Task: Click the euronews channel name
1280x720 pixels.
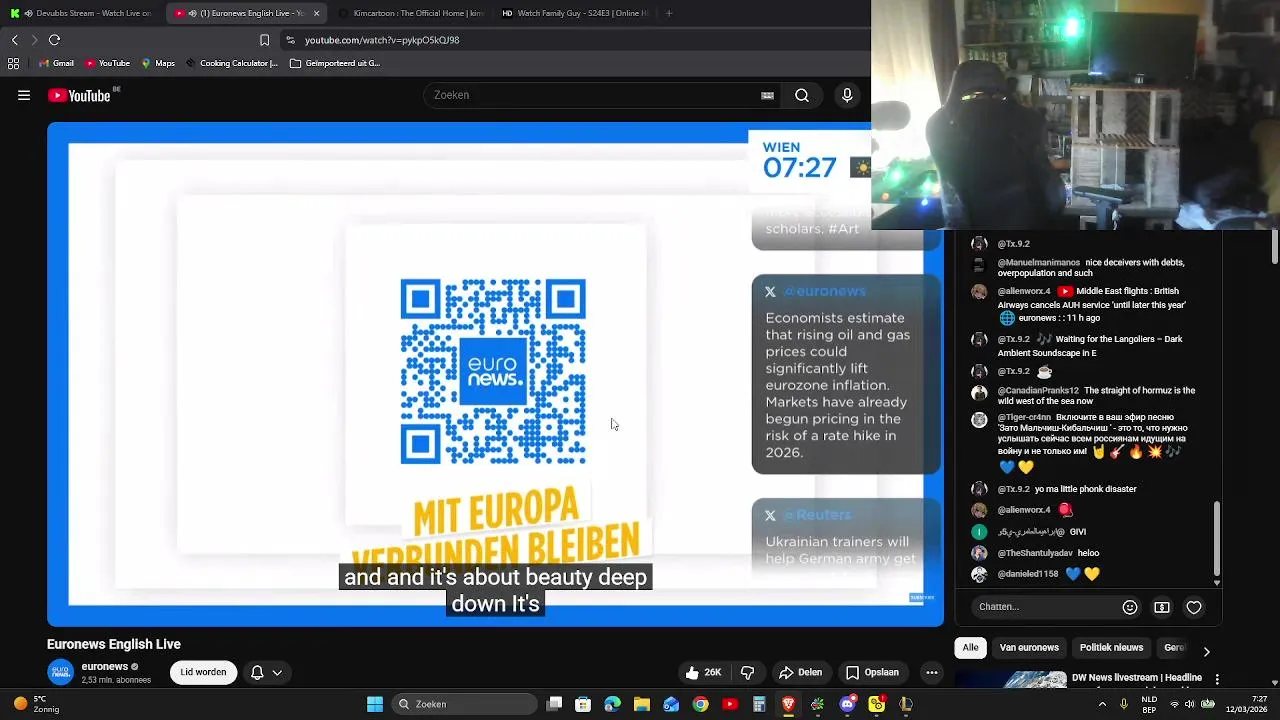Action: 104,667
